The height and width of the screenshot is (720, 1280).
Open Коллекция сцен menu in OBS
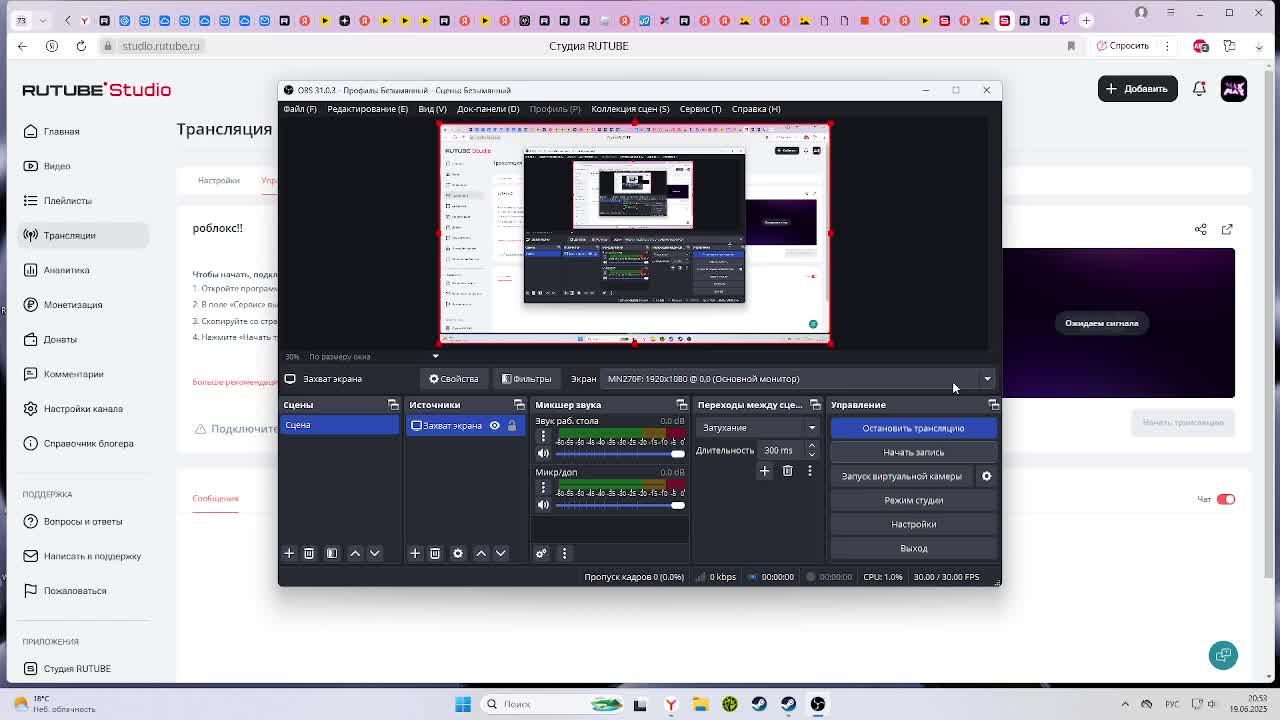(630, 109)
